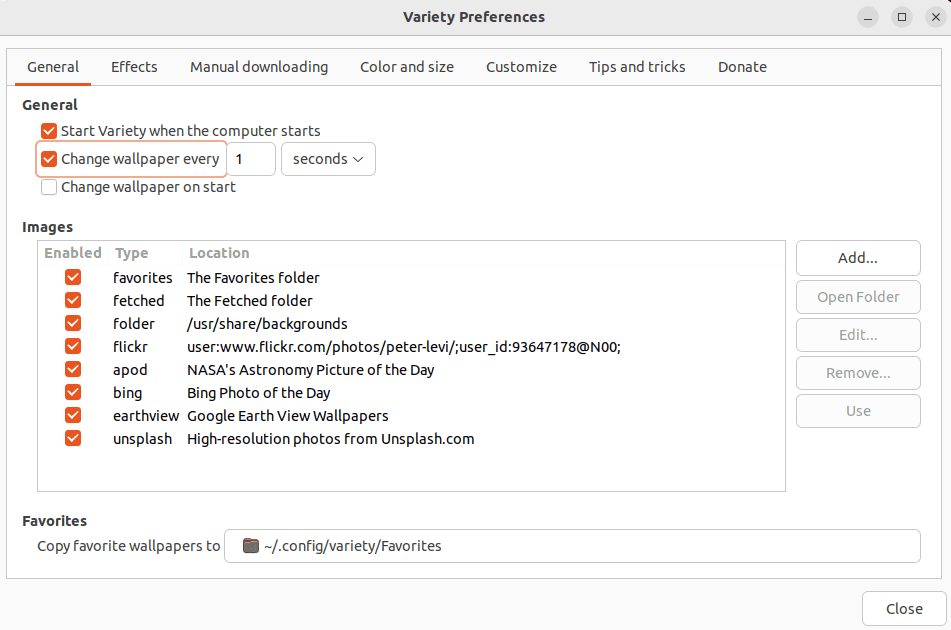This screenshot has height=630, width=951.
Task: Enable Change wallpaper on start
Action: 49,187
